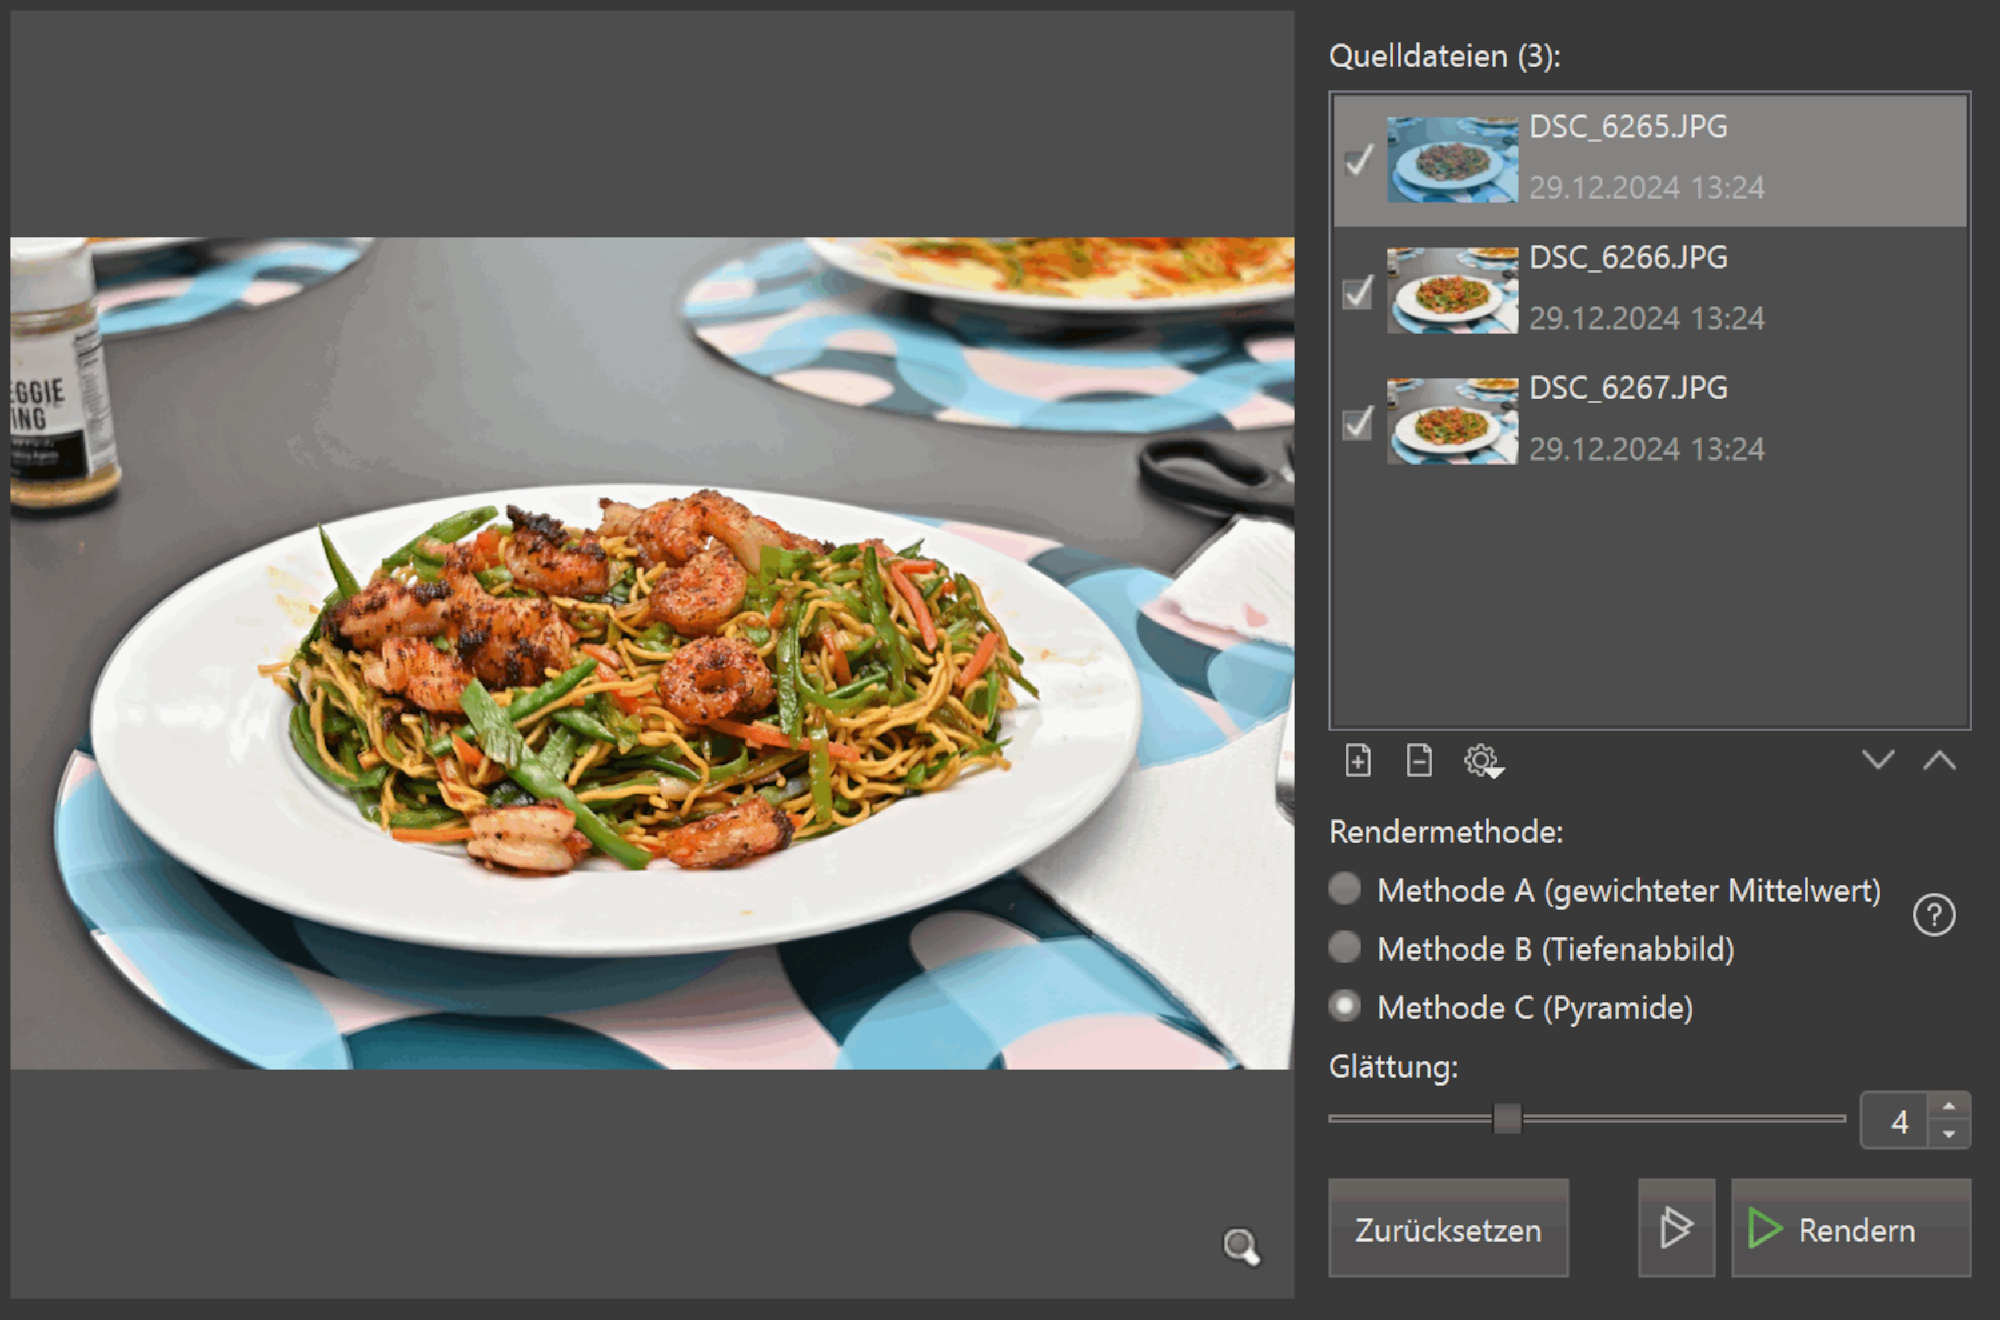Click the Zurücksetzen button
This screenshot has height=1320, width=2000.
(1447, 1228)
